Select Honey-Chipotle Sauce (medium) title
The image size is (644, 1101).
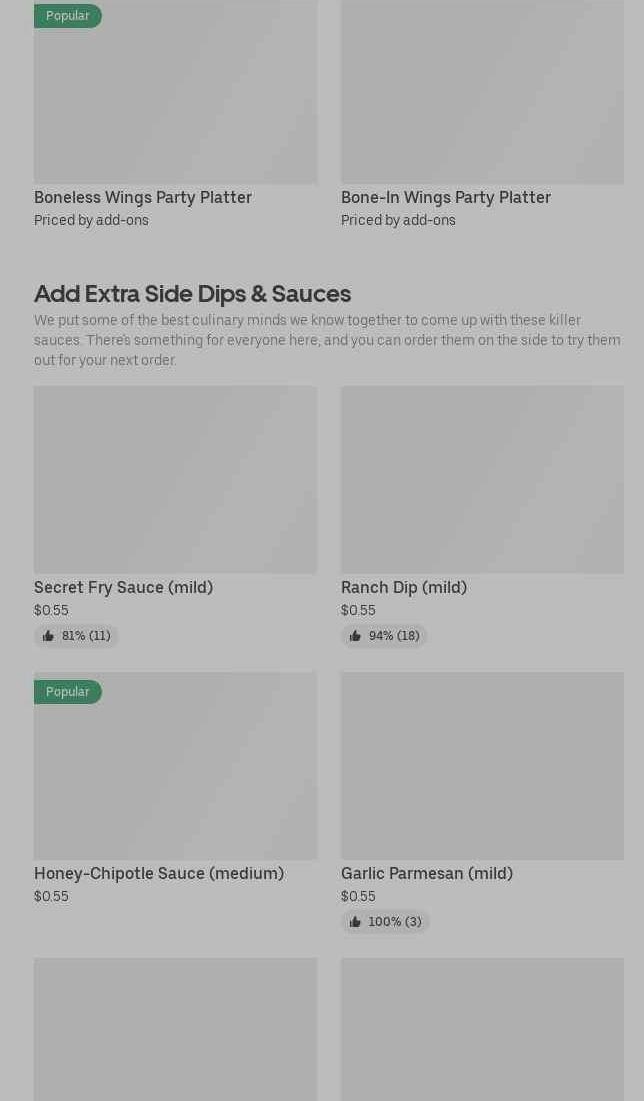pyautogui.click(x=159, y=873)
